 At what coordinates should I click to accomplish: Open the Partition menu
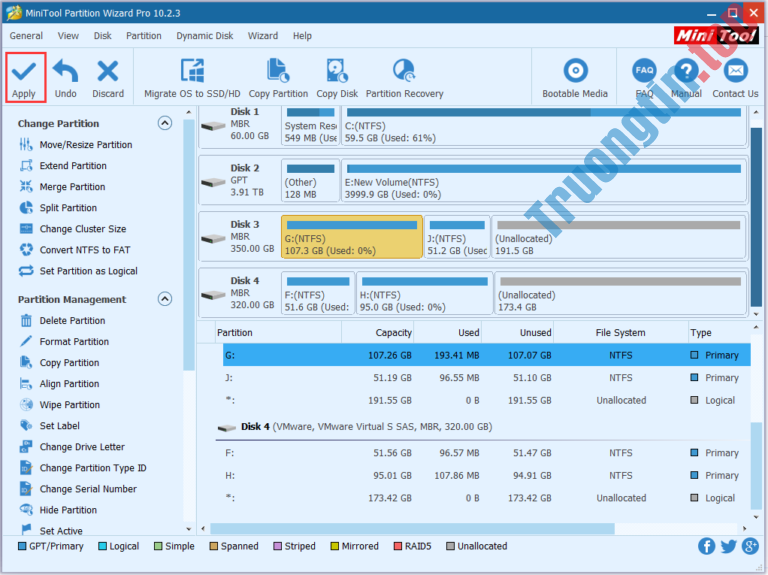(144, 36)
